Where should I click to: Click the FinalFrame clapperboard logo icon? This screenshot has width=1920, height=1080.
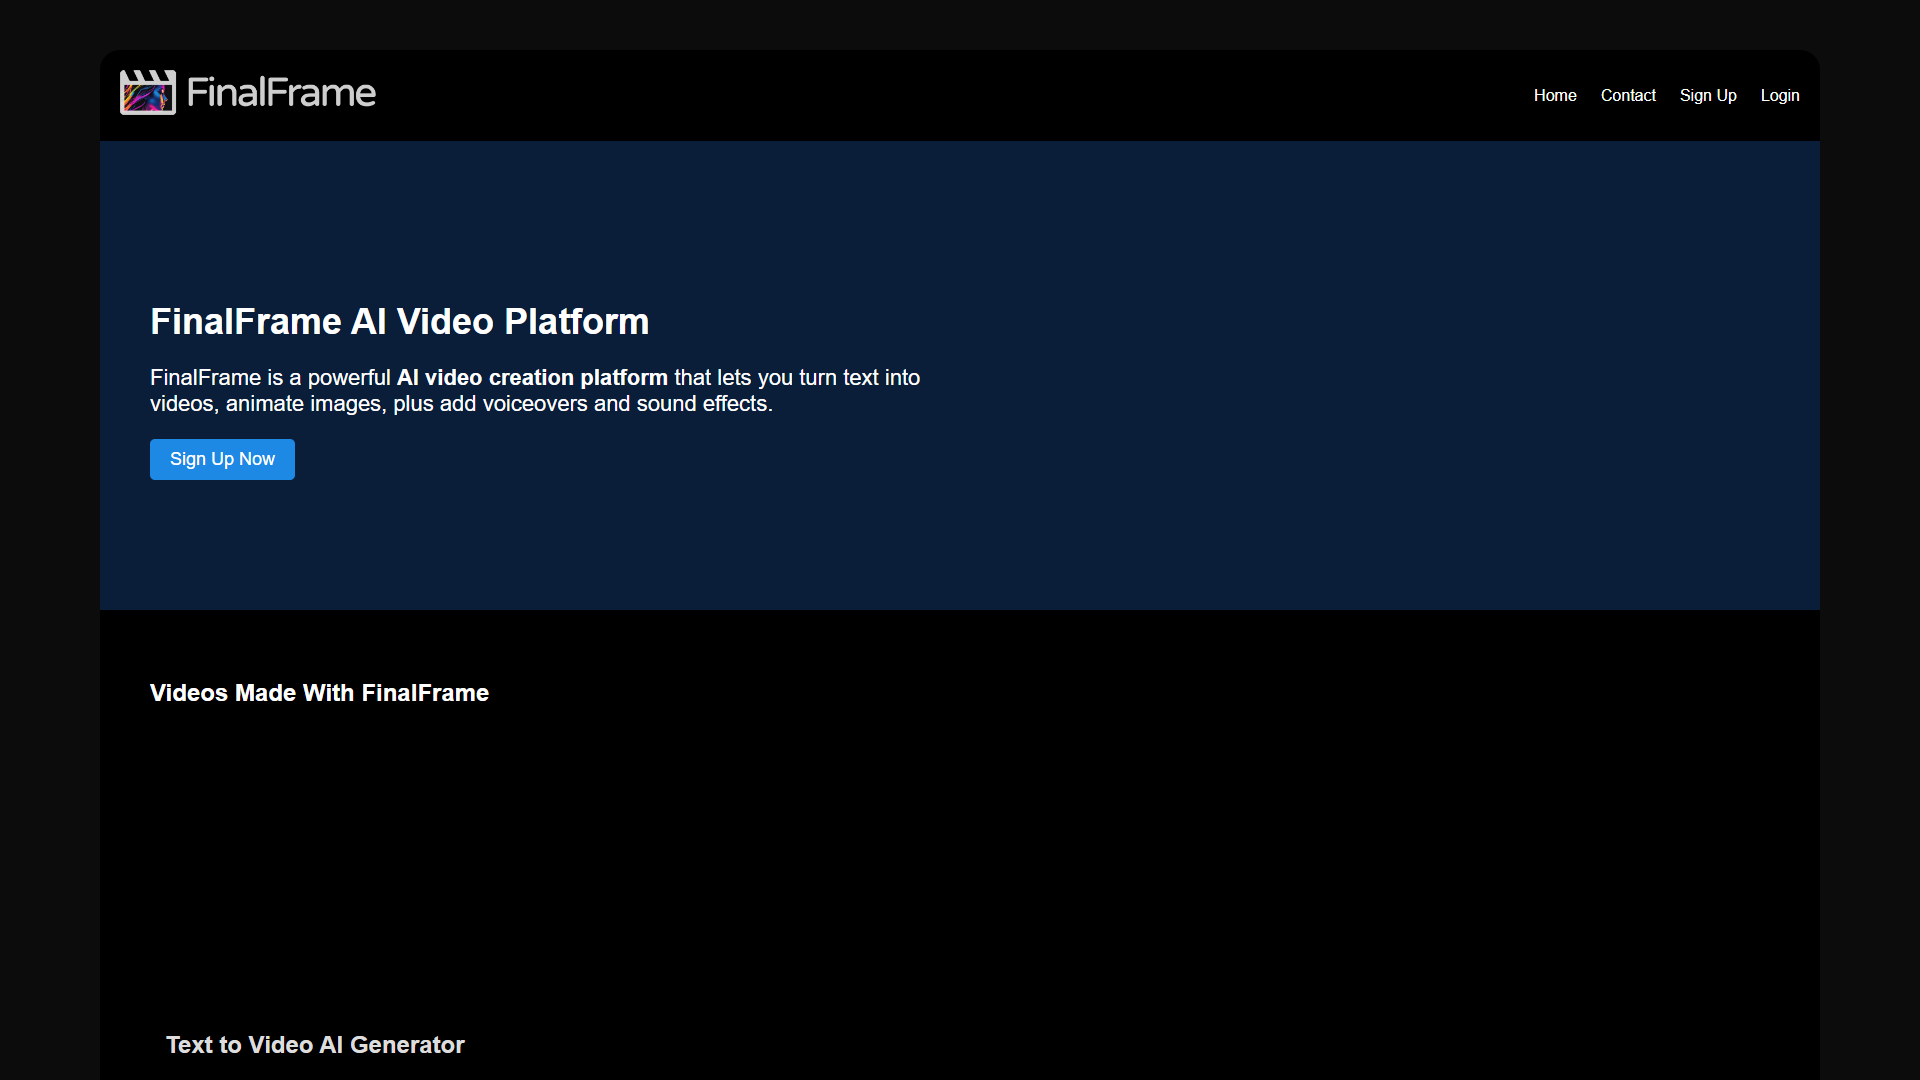pyautogui.click(x=148, y=93)
